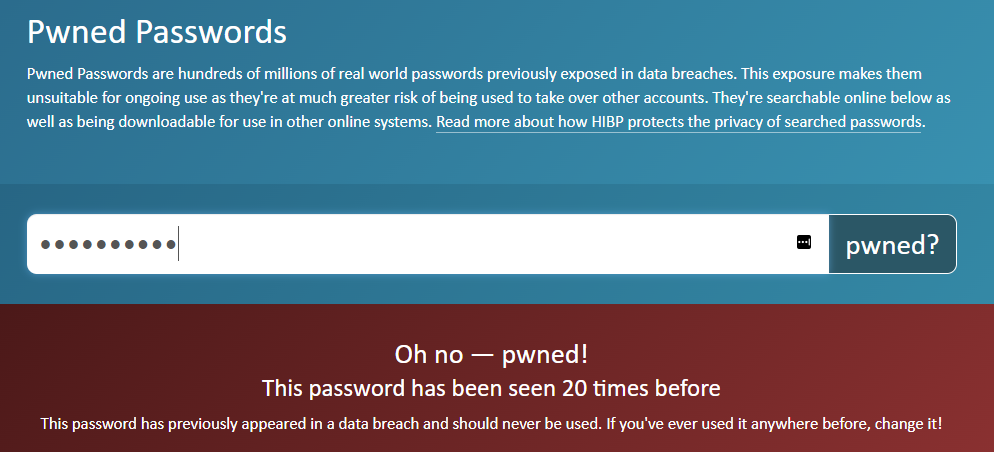Click the seen 20 times before message

click(x=491, y=388)
